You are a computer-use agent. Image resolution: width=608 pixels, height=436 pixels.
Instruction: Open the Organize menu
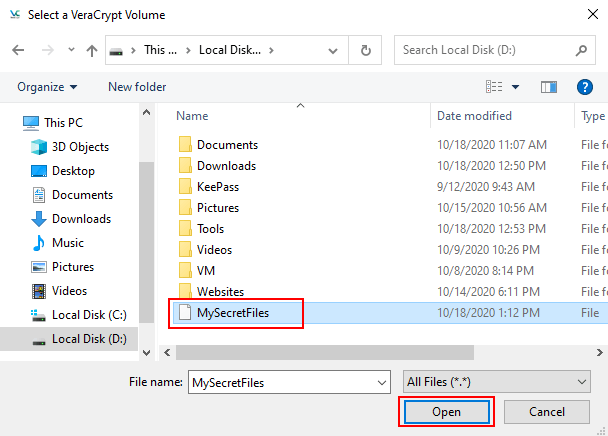(x=47, y=87)
